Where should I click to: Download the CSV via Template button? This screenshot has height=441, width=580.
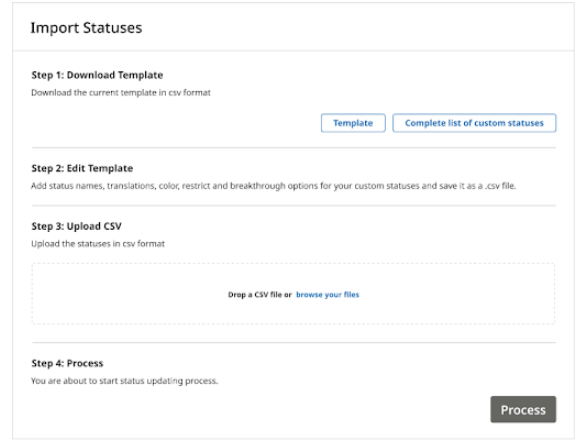pos(353,123)
